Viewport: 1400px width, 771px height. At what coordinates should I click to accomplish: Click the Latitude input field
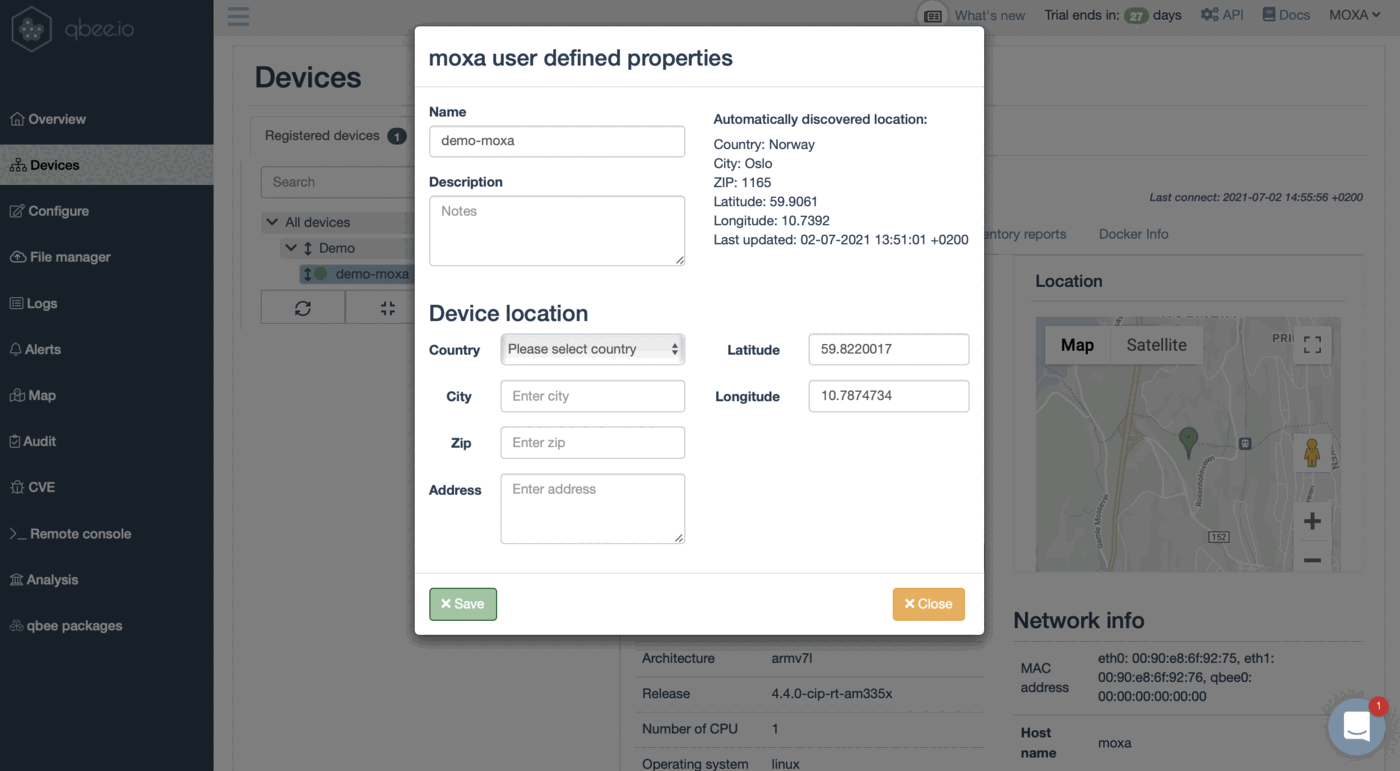point(888,349)
